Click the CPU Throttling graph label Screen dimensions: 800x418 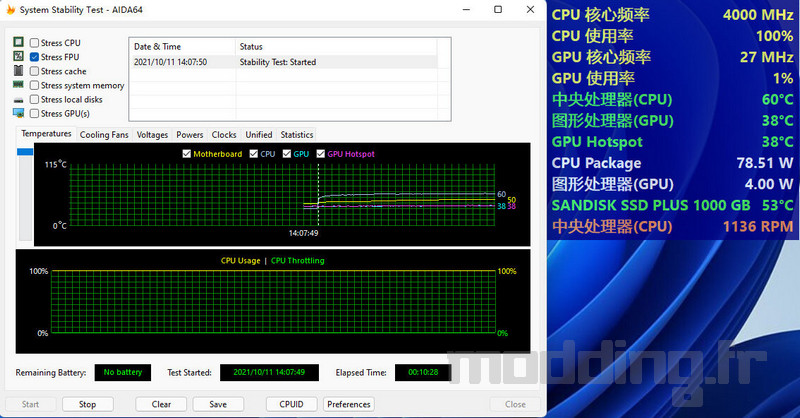click(297, 260)
